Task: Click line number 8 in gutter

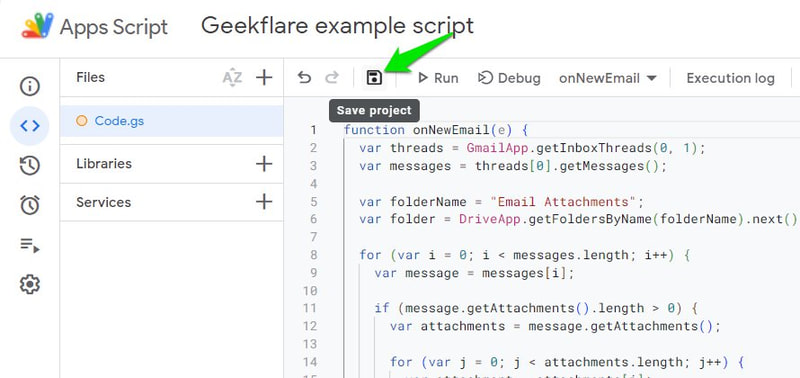Action: click(x=313, y=255)
